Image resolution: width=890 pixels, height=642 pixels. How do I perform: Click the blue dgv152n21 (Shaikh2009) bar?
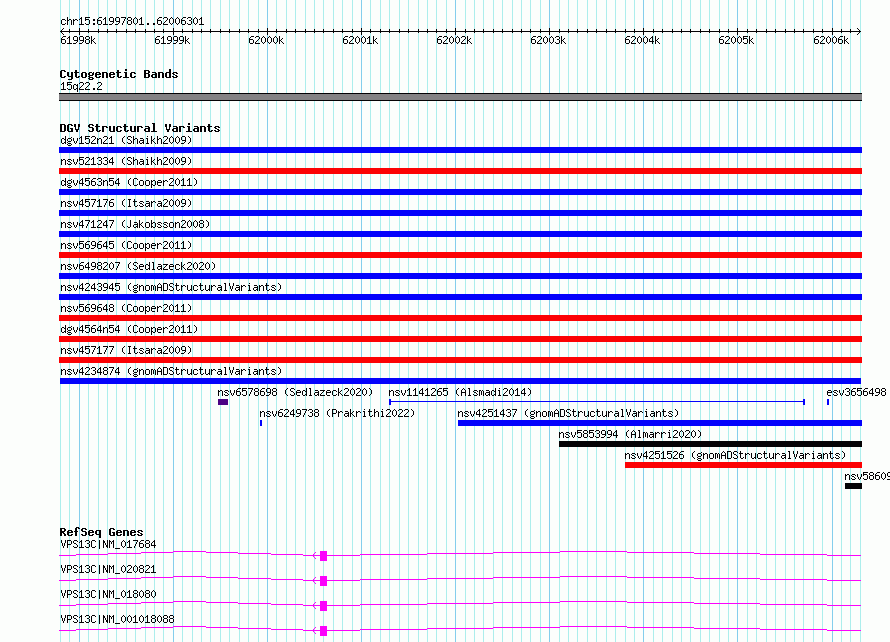(460, 150)
